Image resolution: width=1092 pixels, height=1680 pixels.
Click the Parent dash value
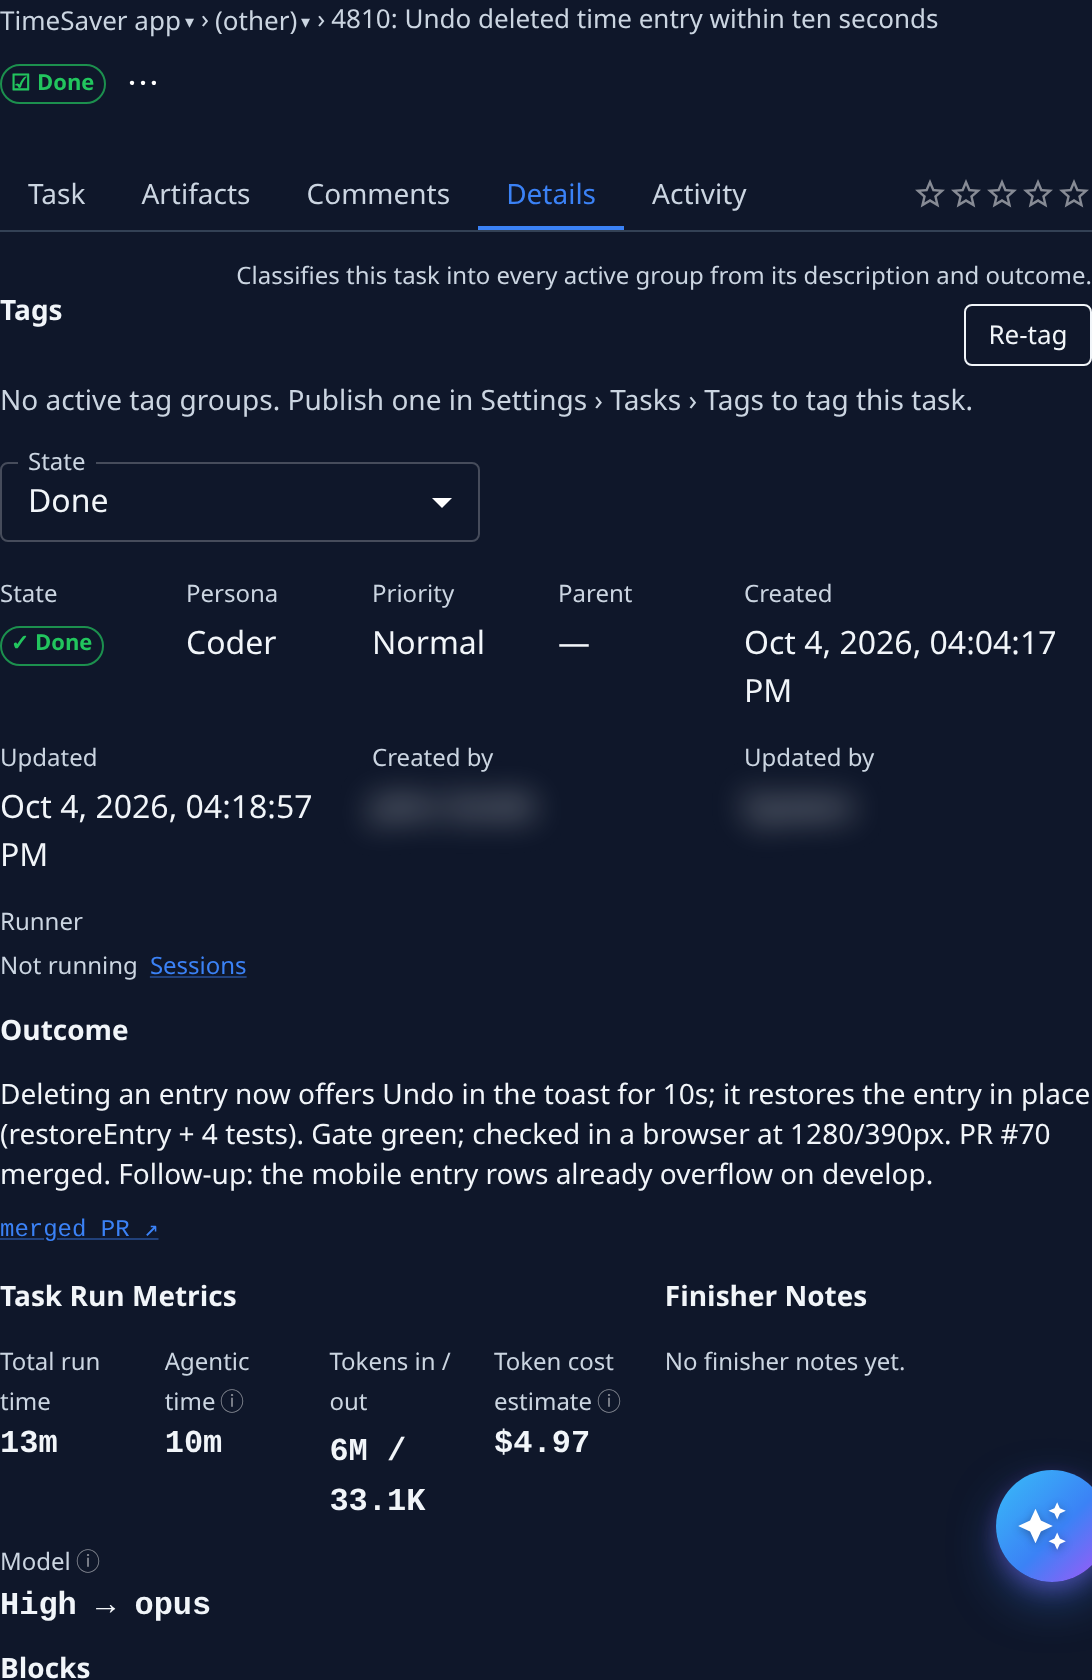pos(573,645)
